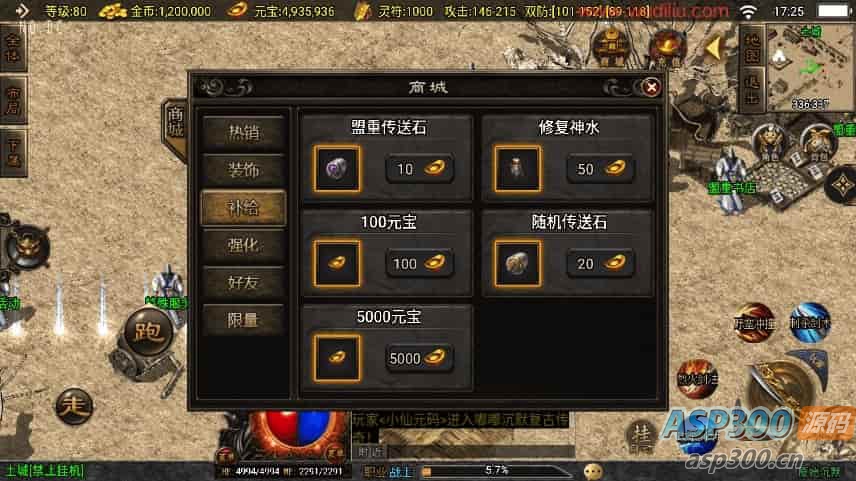
Task: Buy 盟重传送石 for 10 yuanbao
Action: point(419,169)
